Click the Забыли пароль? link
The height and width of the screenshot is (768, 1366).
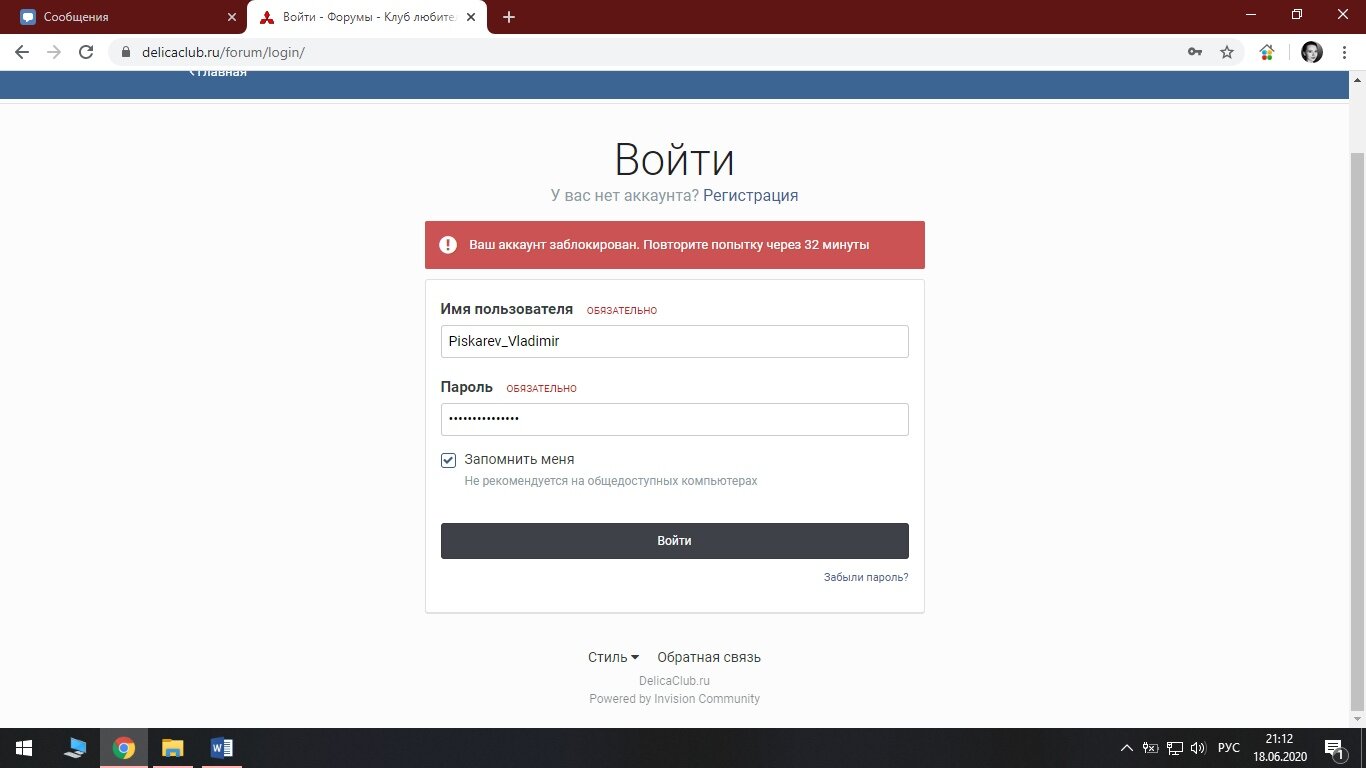[x=866, y=577]
